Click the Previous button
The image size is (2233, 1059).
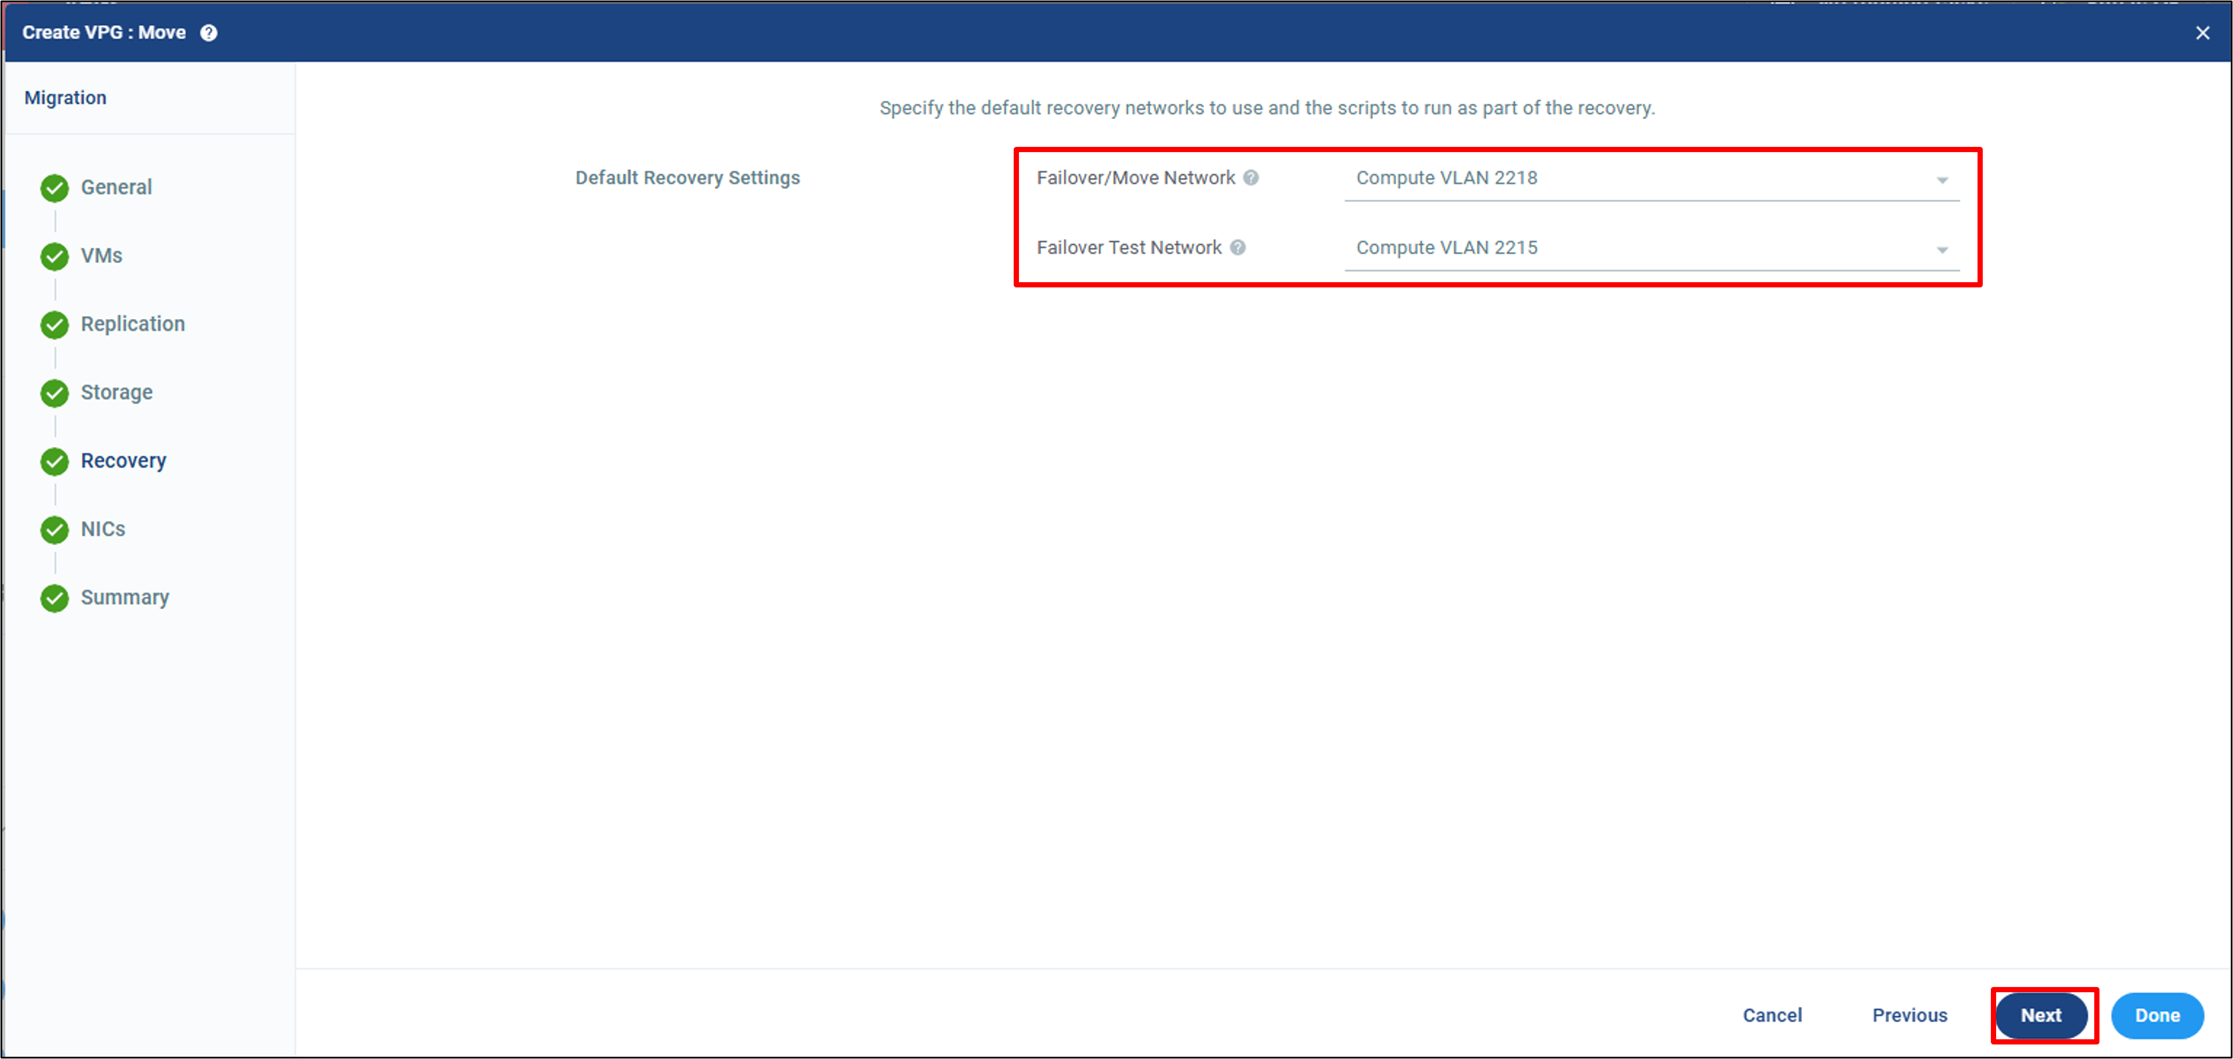click(1910, 1015)
